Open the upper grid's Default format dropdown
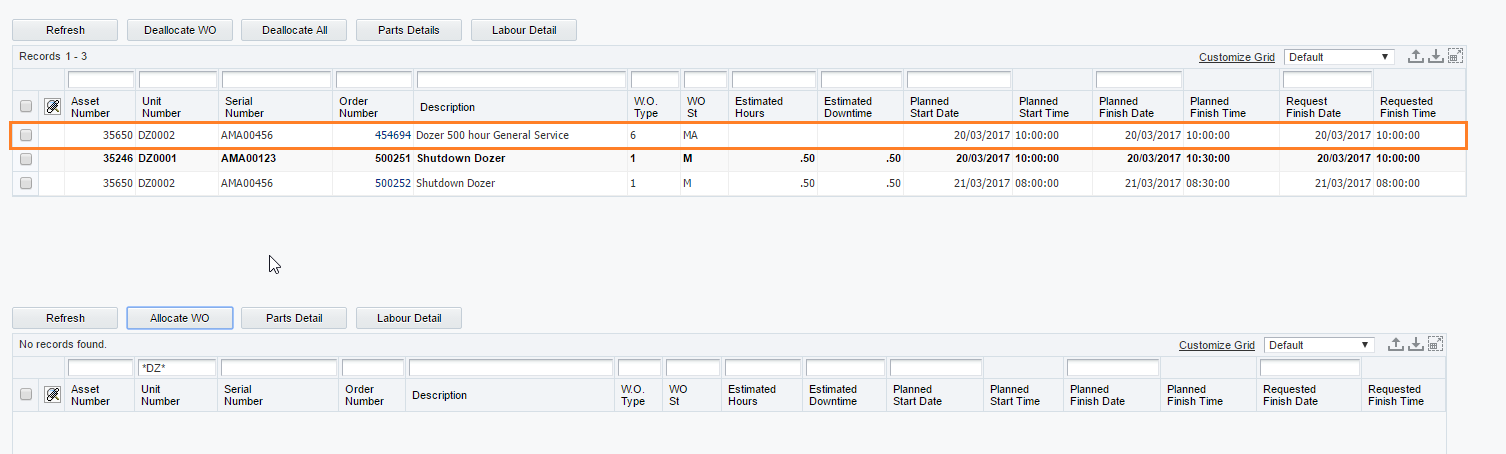 coord(1339,57)
